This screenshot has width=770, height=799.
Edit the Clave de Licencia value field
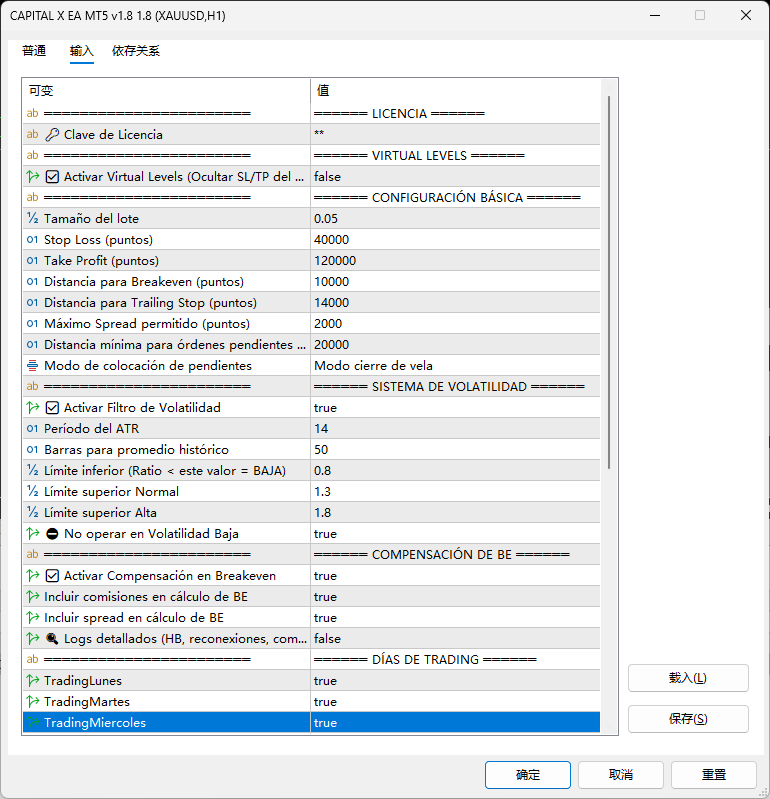455,135
